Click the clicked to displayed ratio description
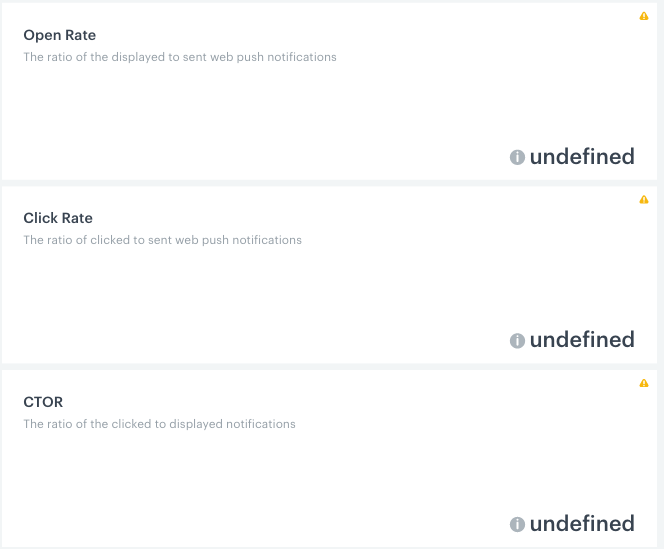The width and height of the screenshot is (664, 549). (x=159, y=424)
